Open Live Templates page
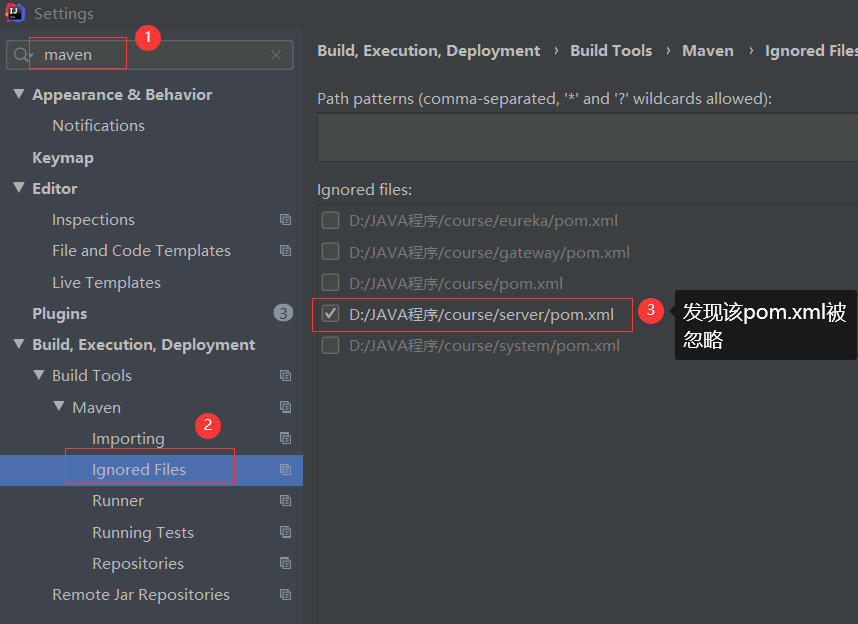The image size is (858, 624). tap(107, 282)
